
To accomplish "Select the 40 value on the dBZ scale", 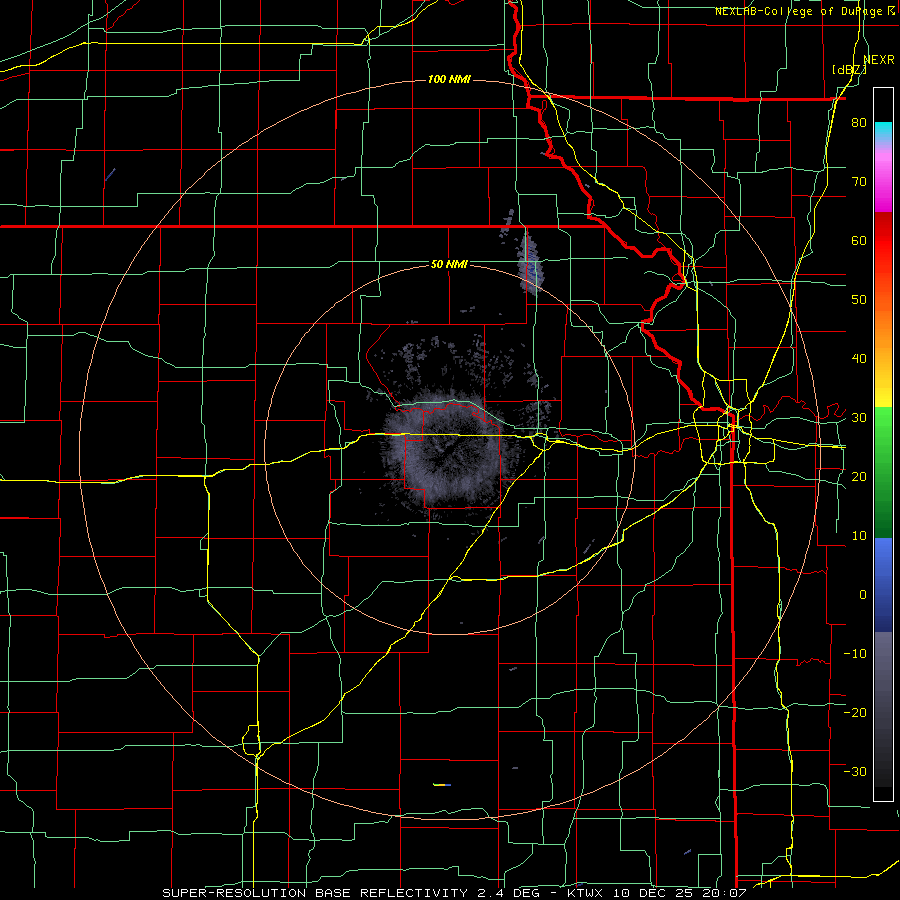I will pyautogui.click(x=859, y=359).
